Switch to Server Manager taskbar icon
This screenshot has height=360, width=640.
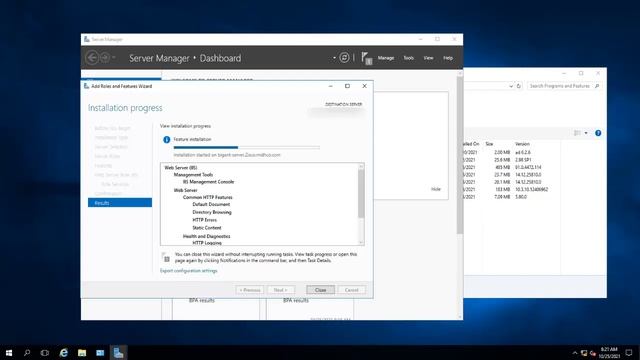[x=118, y=353]
